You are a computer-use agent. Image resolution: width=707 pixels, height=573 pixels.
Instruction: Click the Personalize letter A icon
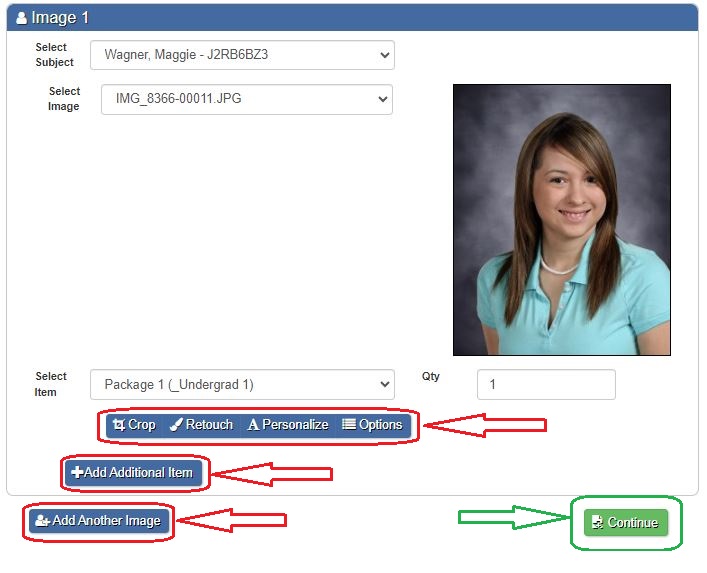pos(253,425)
